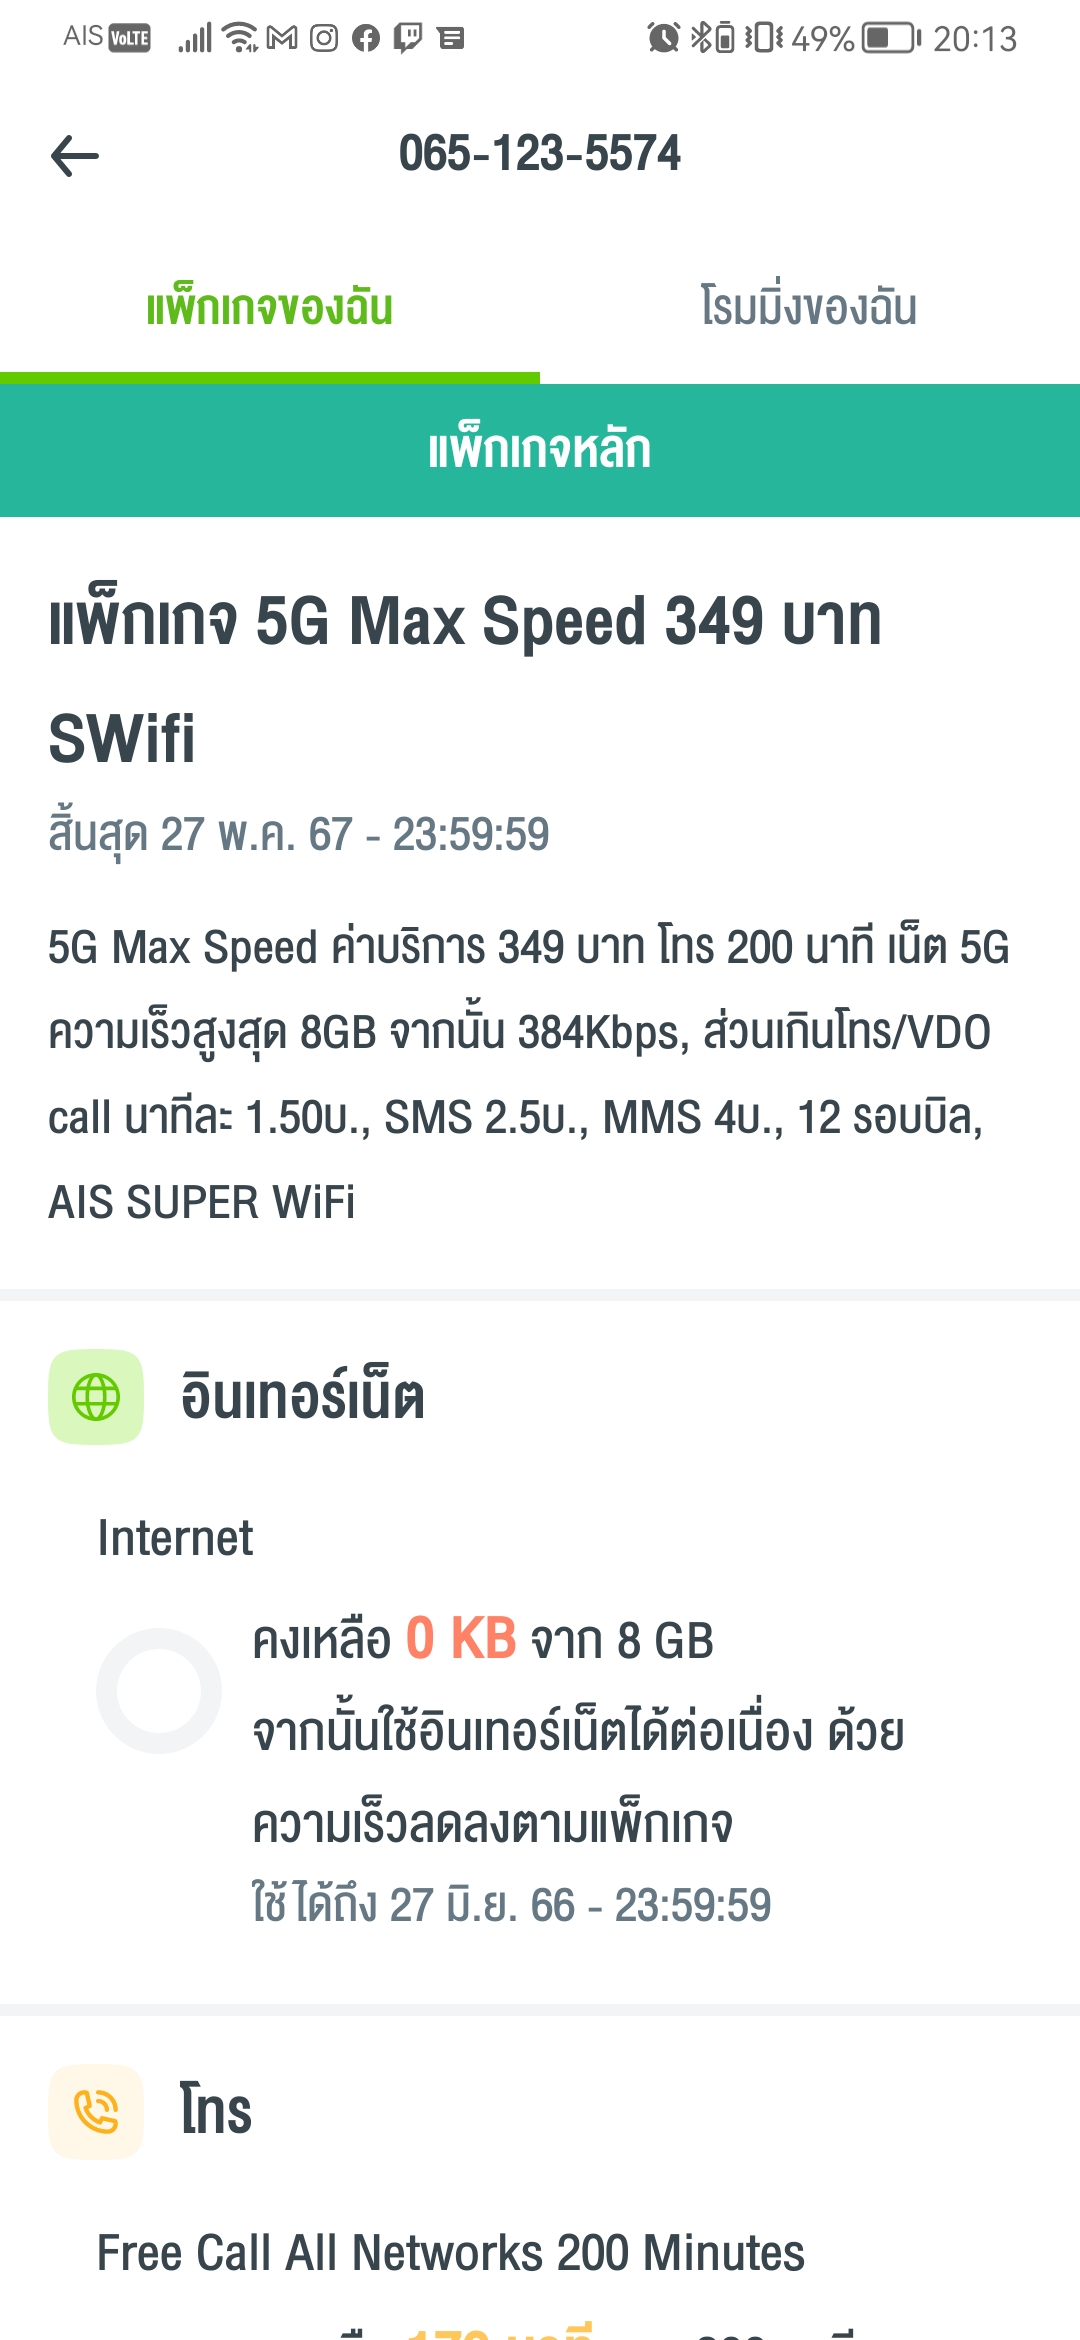Tap the Bluetooth status icon
The height and width of the screenshot is (2340, 1080).
[x=701, y=38]
